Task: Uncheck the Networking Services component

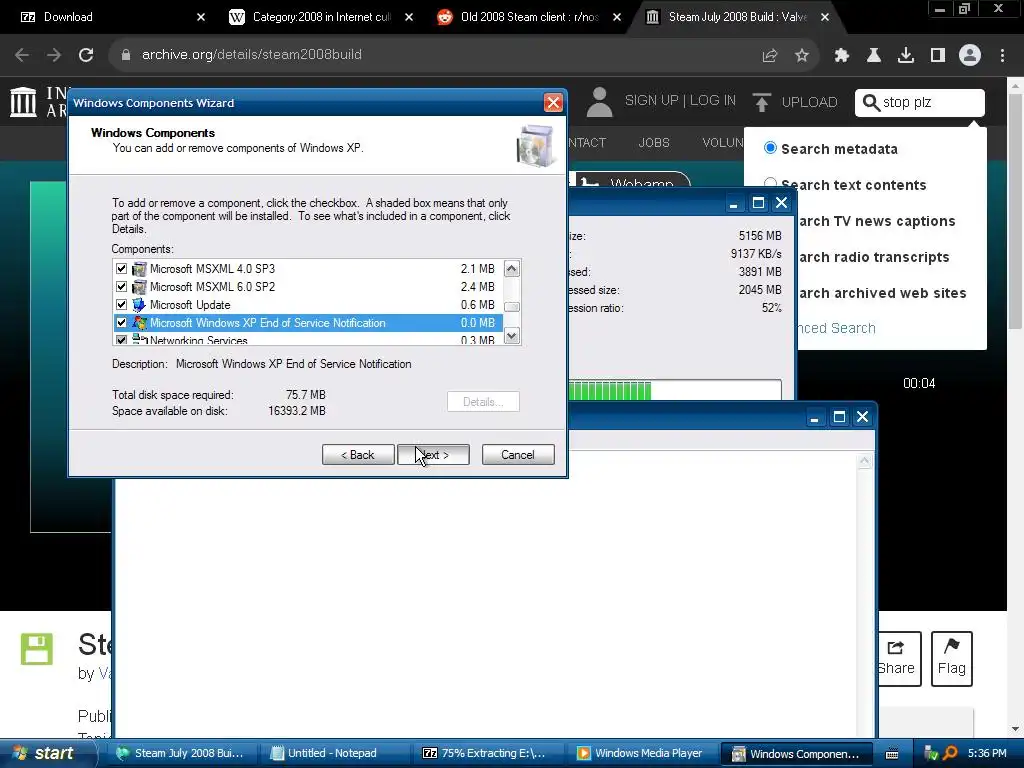Action: pos(121,340)
